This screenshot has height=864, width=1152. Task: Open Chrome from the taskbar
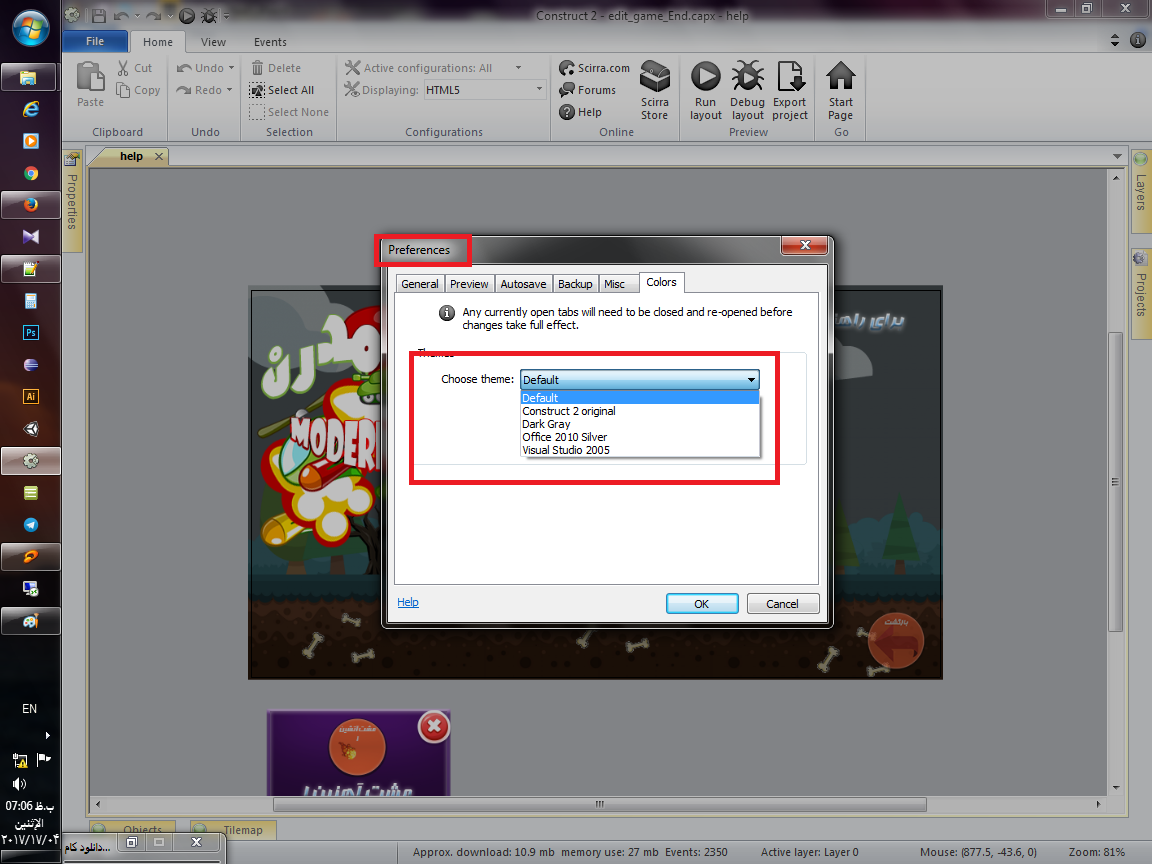click(30, 173)
